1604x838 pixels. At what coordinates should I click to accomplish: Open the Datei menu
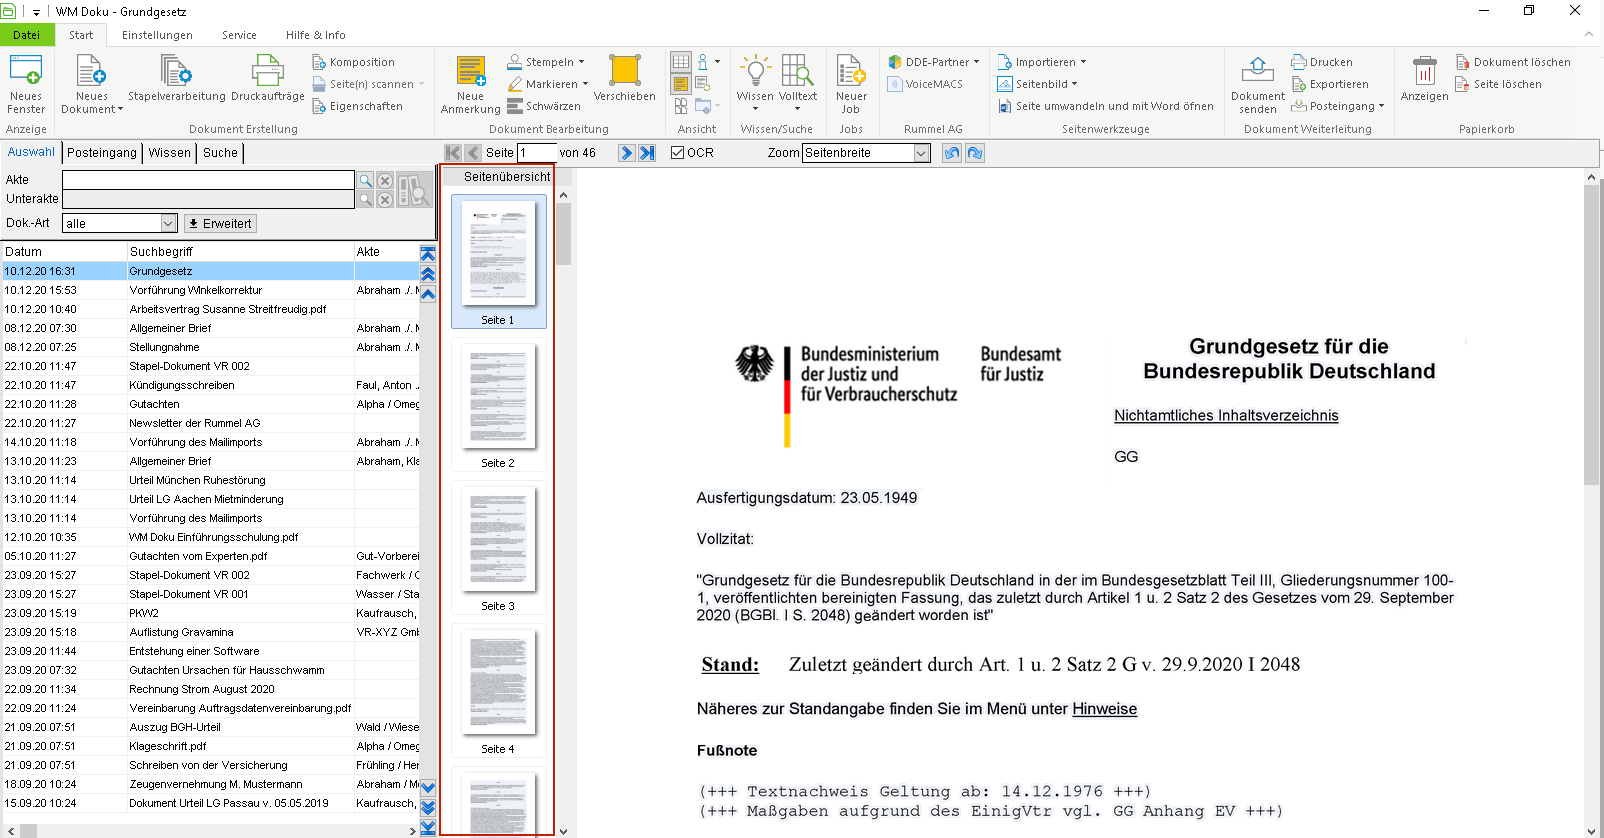pyautogui.click(x=27, y=35)
